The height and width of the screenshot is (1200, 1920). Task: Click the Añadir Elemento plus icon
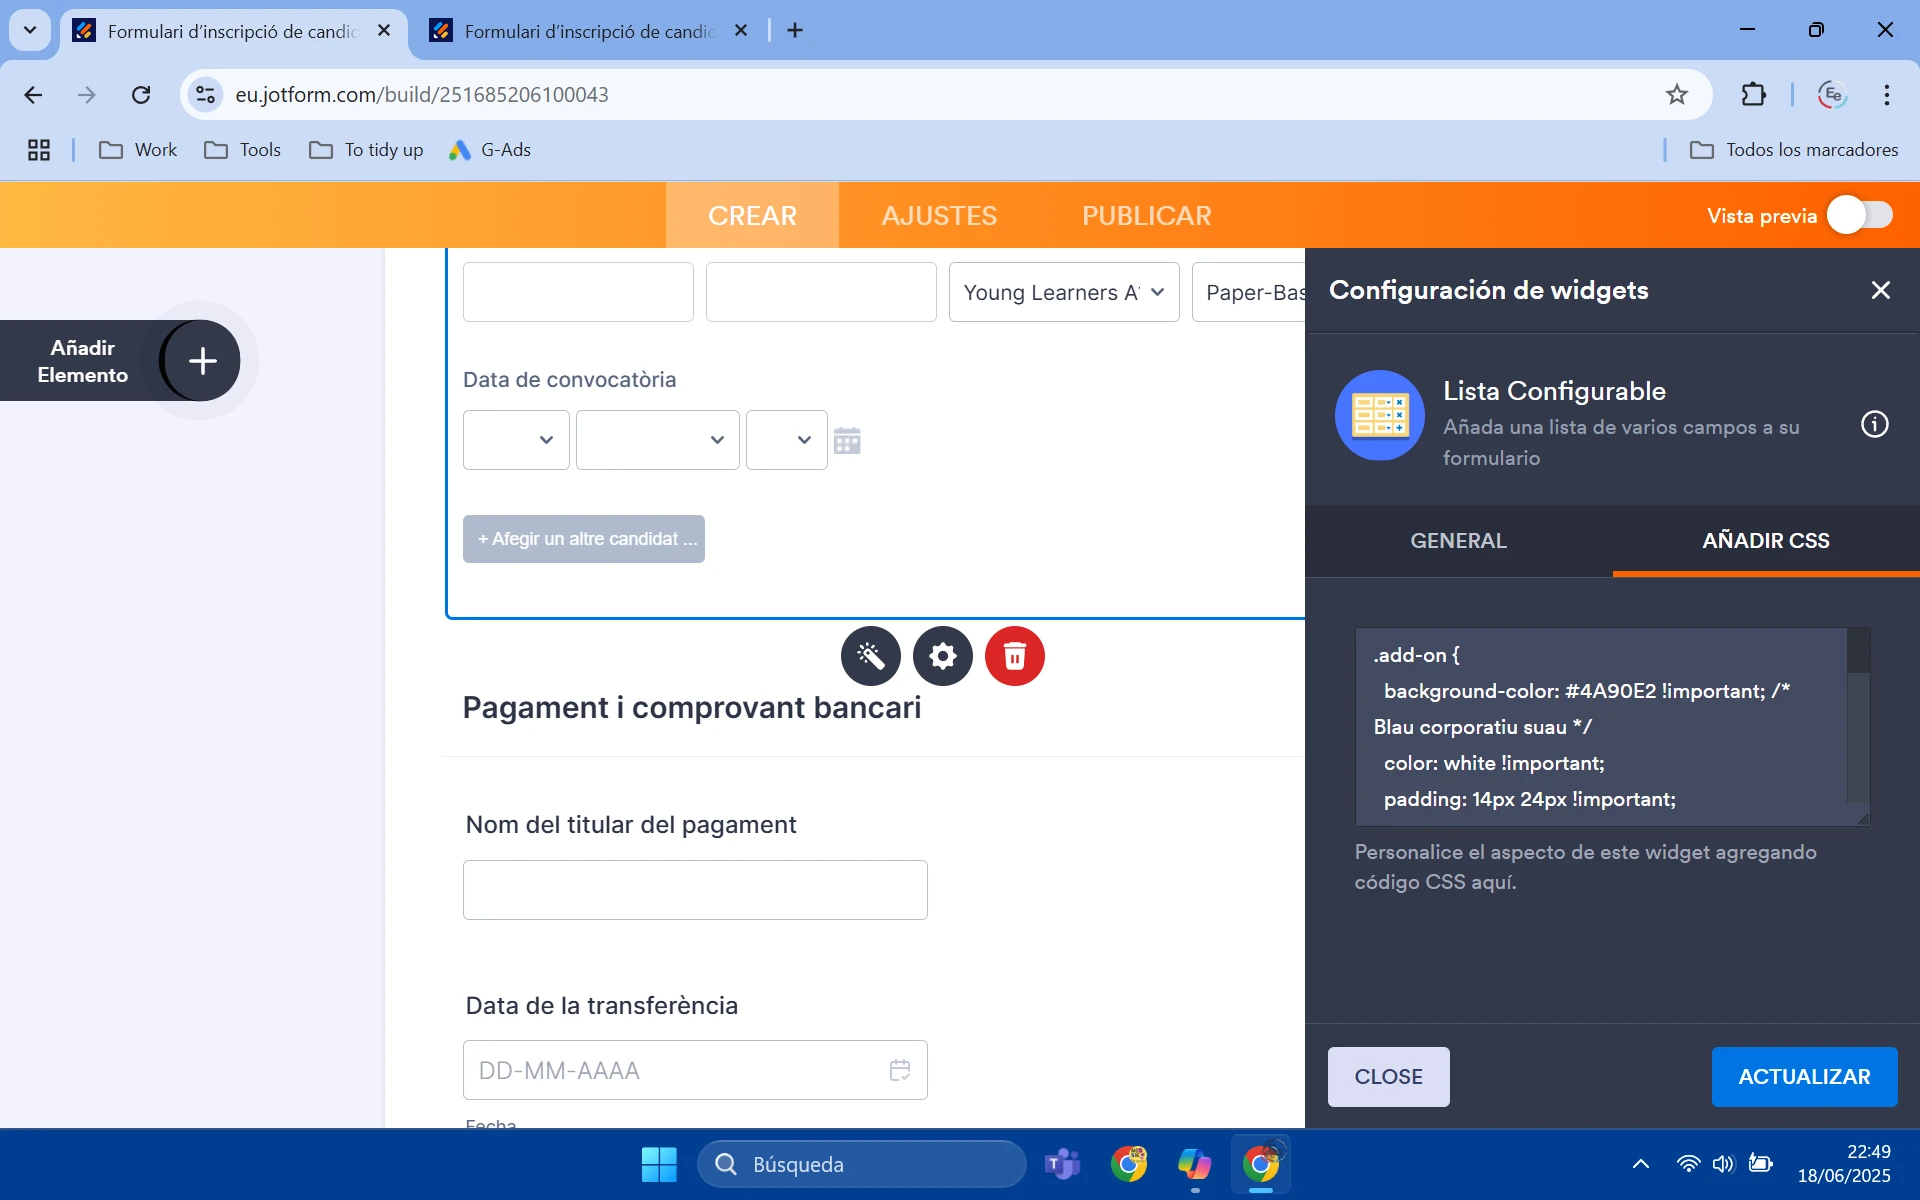tap(200, 361)
